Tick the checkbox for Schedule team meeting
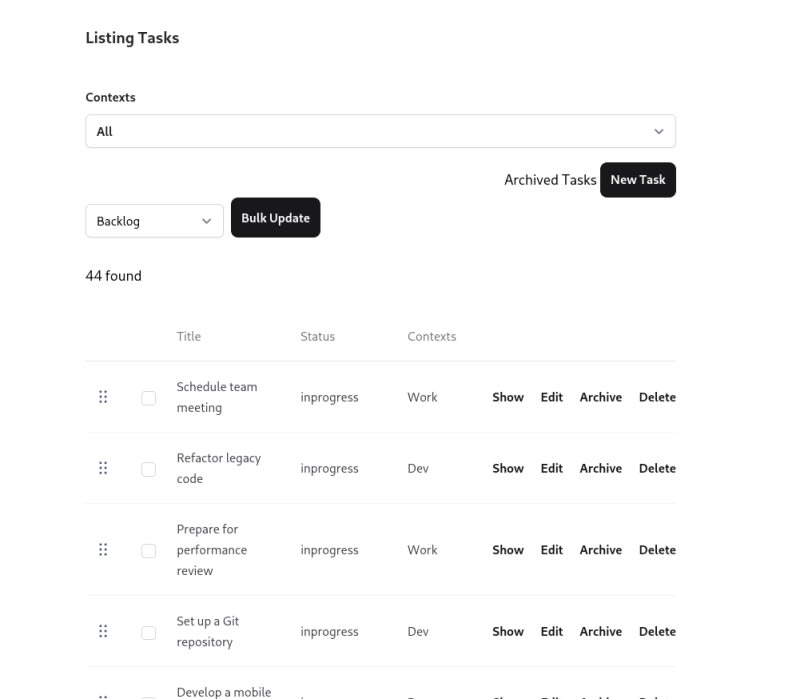The height and width of the screenshot is (699, 800). click(148, 398)
